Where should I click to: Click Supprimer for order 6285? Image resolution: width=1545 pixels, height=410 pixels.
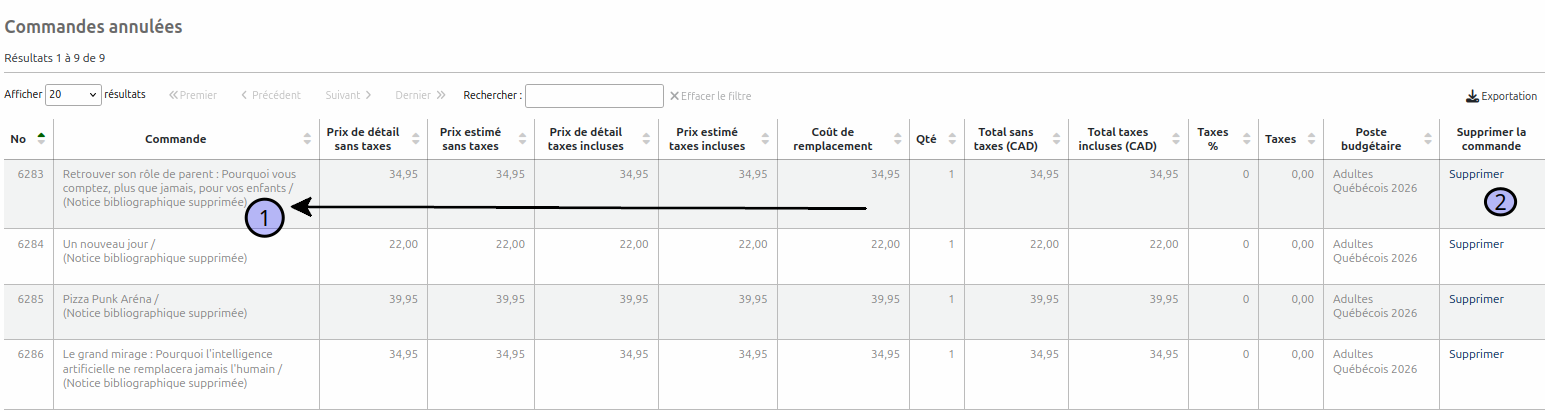click(1476, 299)
